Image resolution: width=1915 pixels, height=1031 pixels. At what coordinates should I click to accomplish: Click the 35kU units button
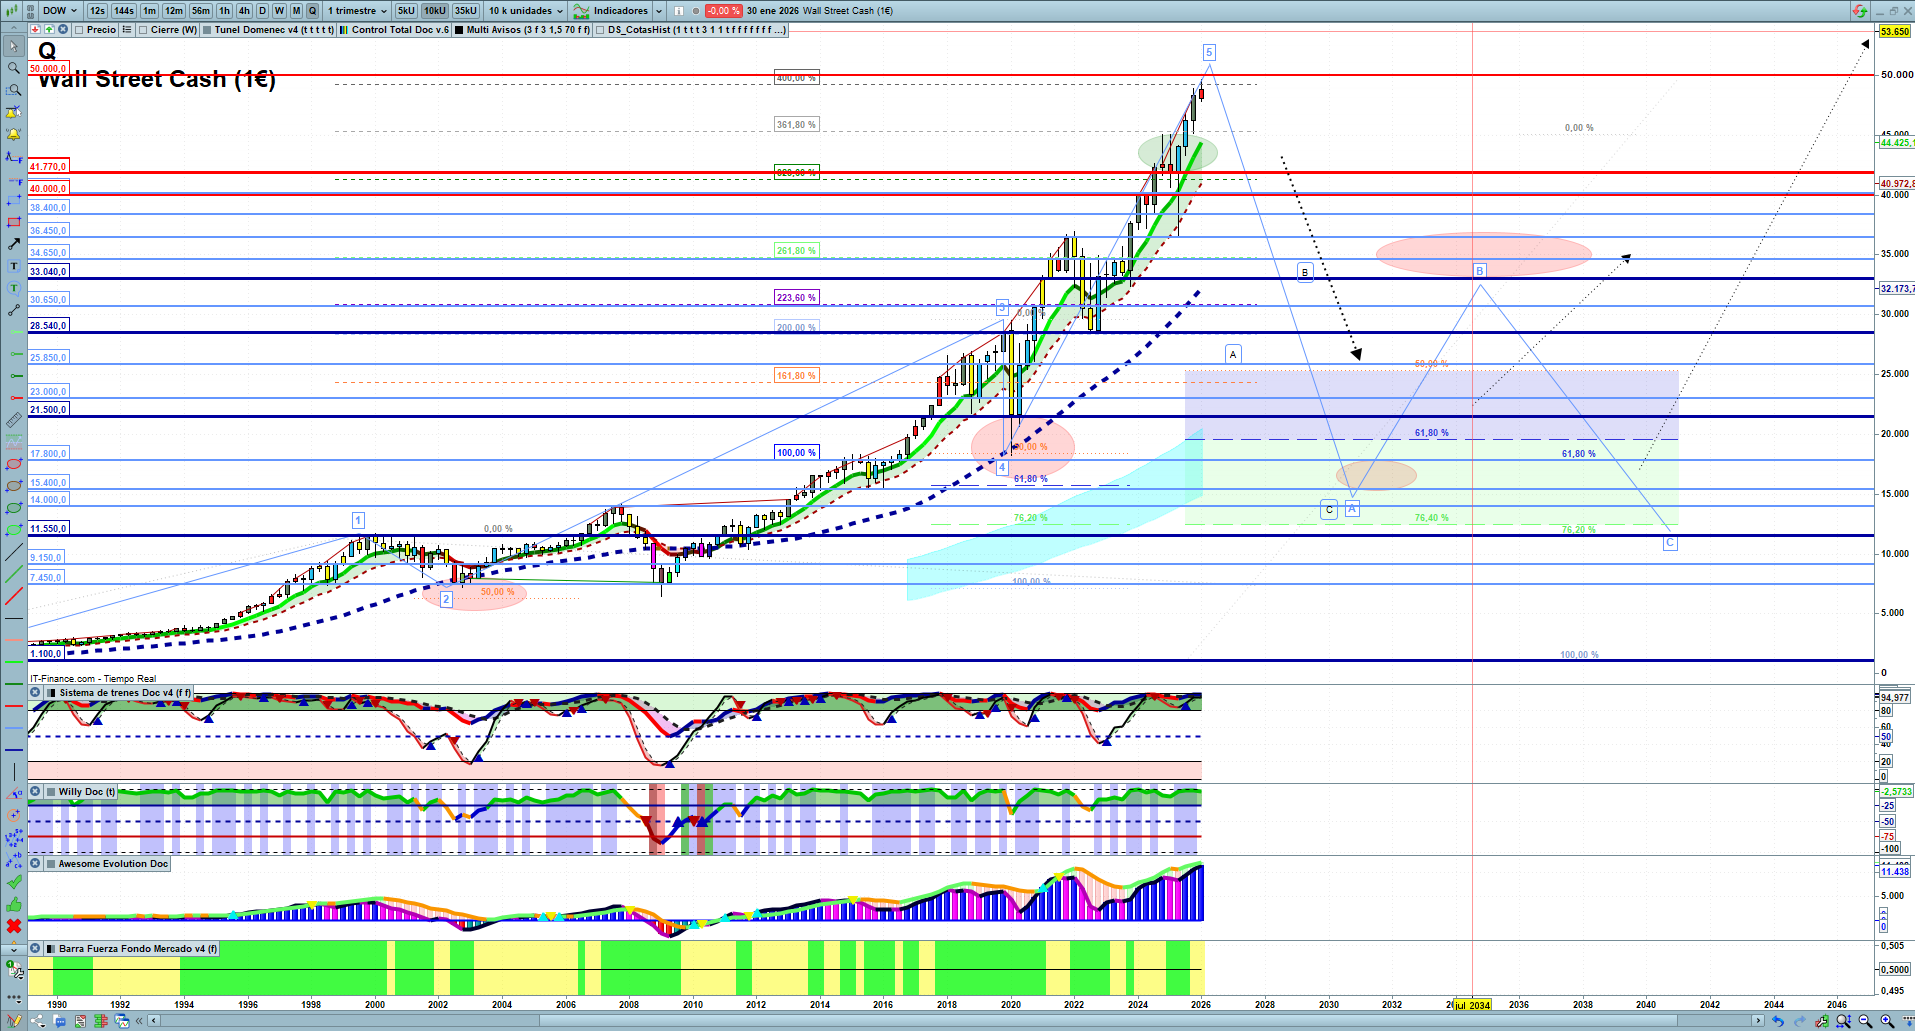[466, 11]
